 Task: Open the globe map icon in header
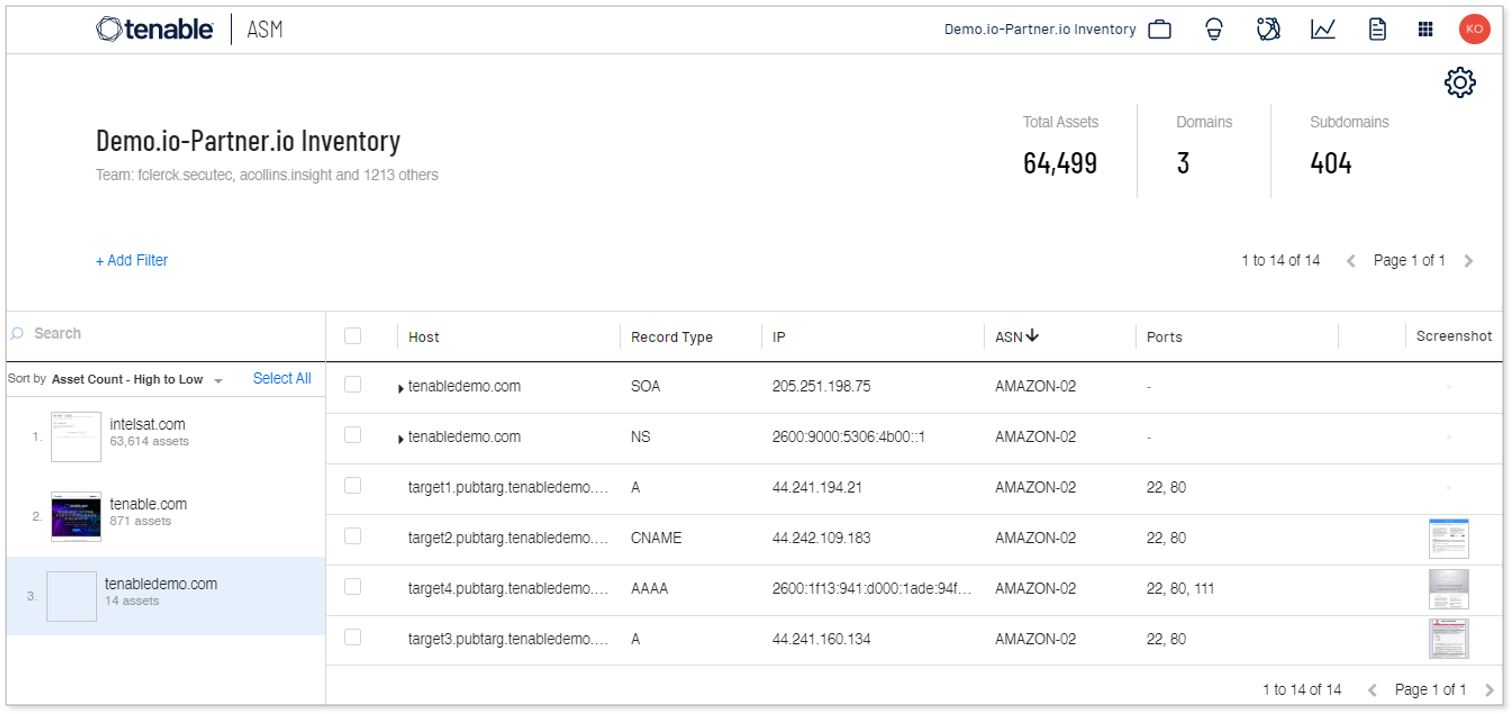(x=1267, y=29)
